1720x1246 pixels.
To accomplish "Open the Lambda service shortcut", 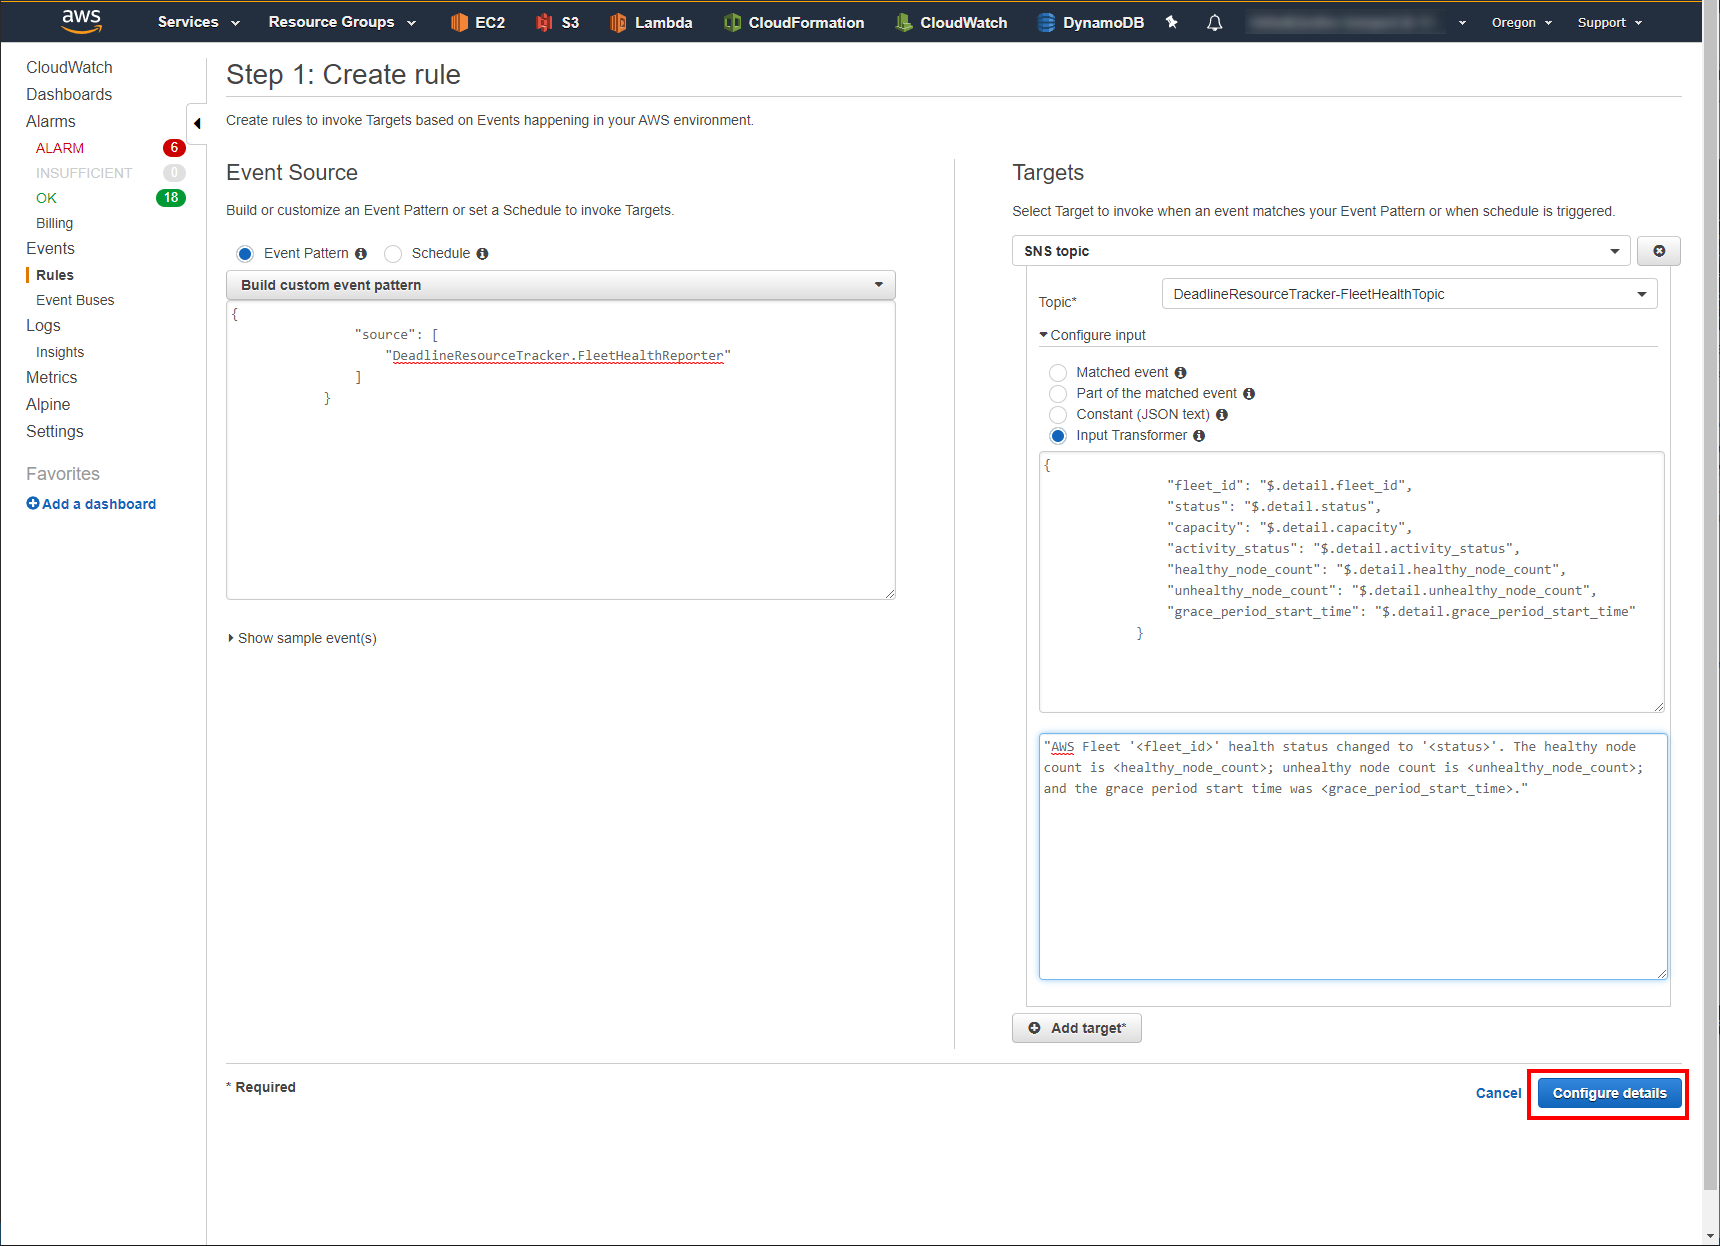I will coord(651,21).
